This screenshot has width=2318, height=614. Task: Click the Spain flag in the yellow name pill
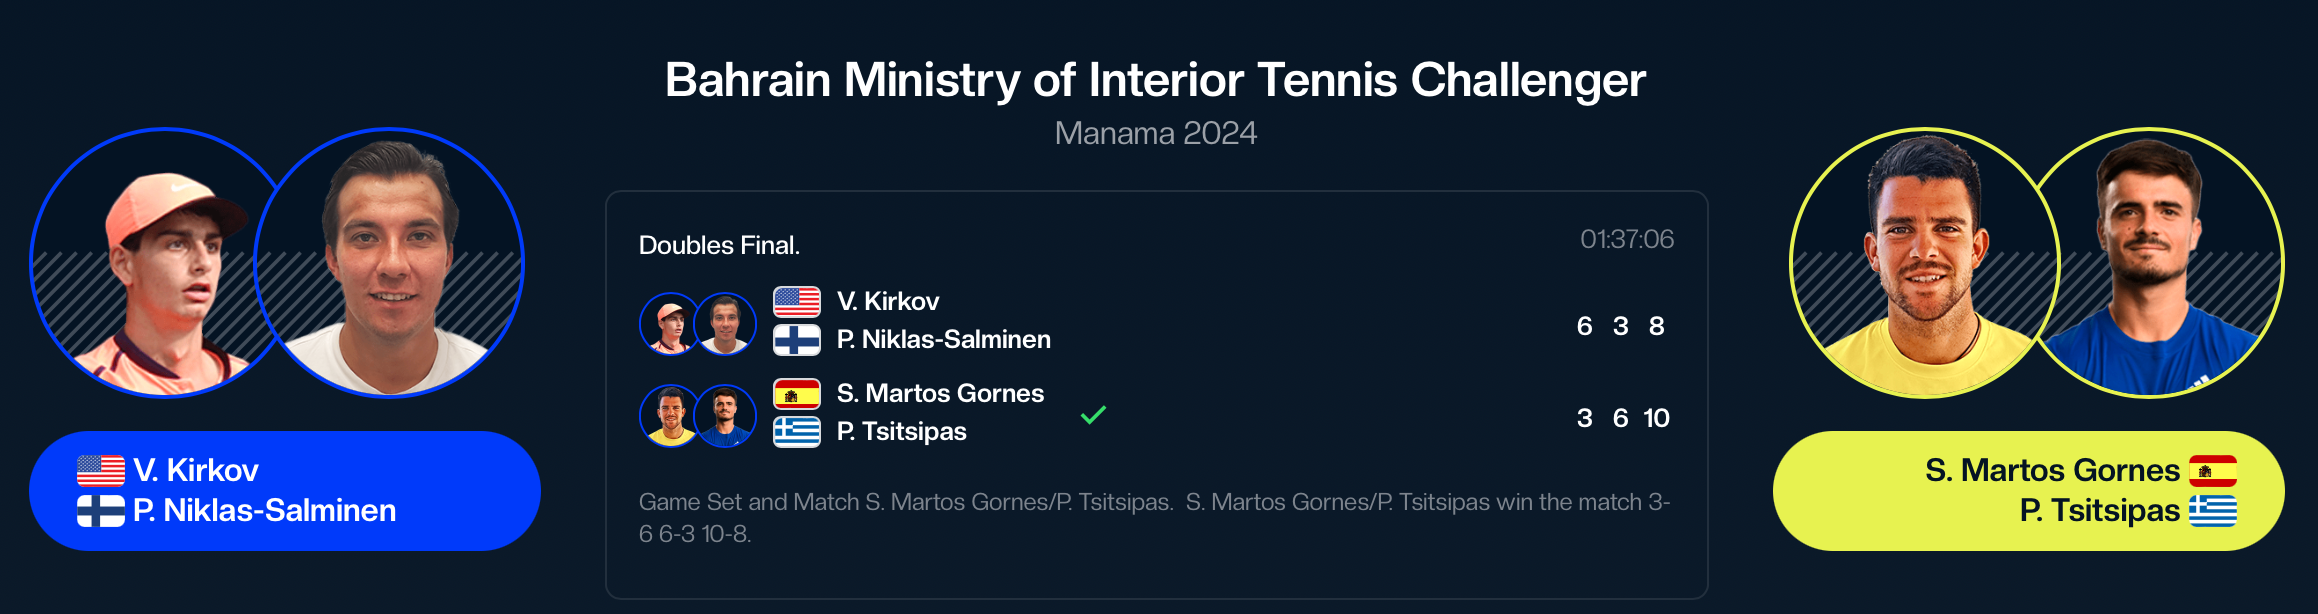point(2212,470)
